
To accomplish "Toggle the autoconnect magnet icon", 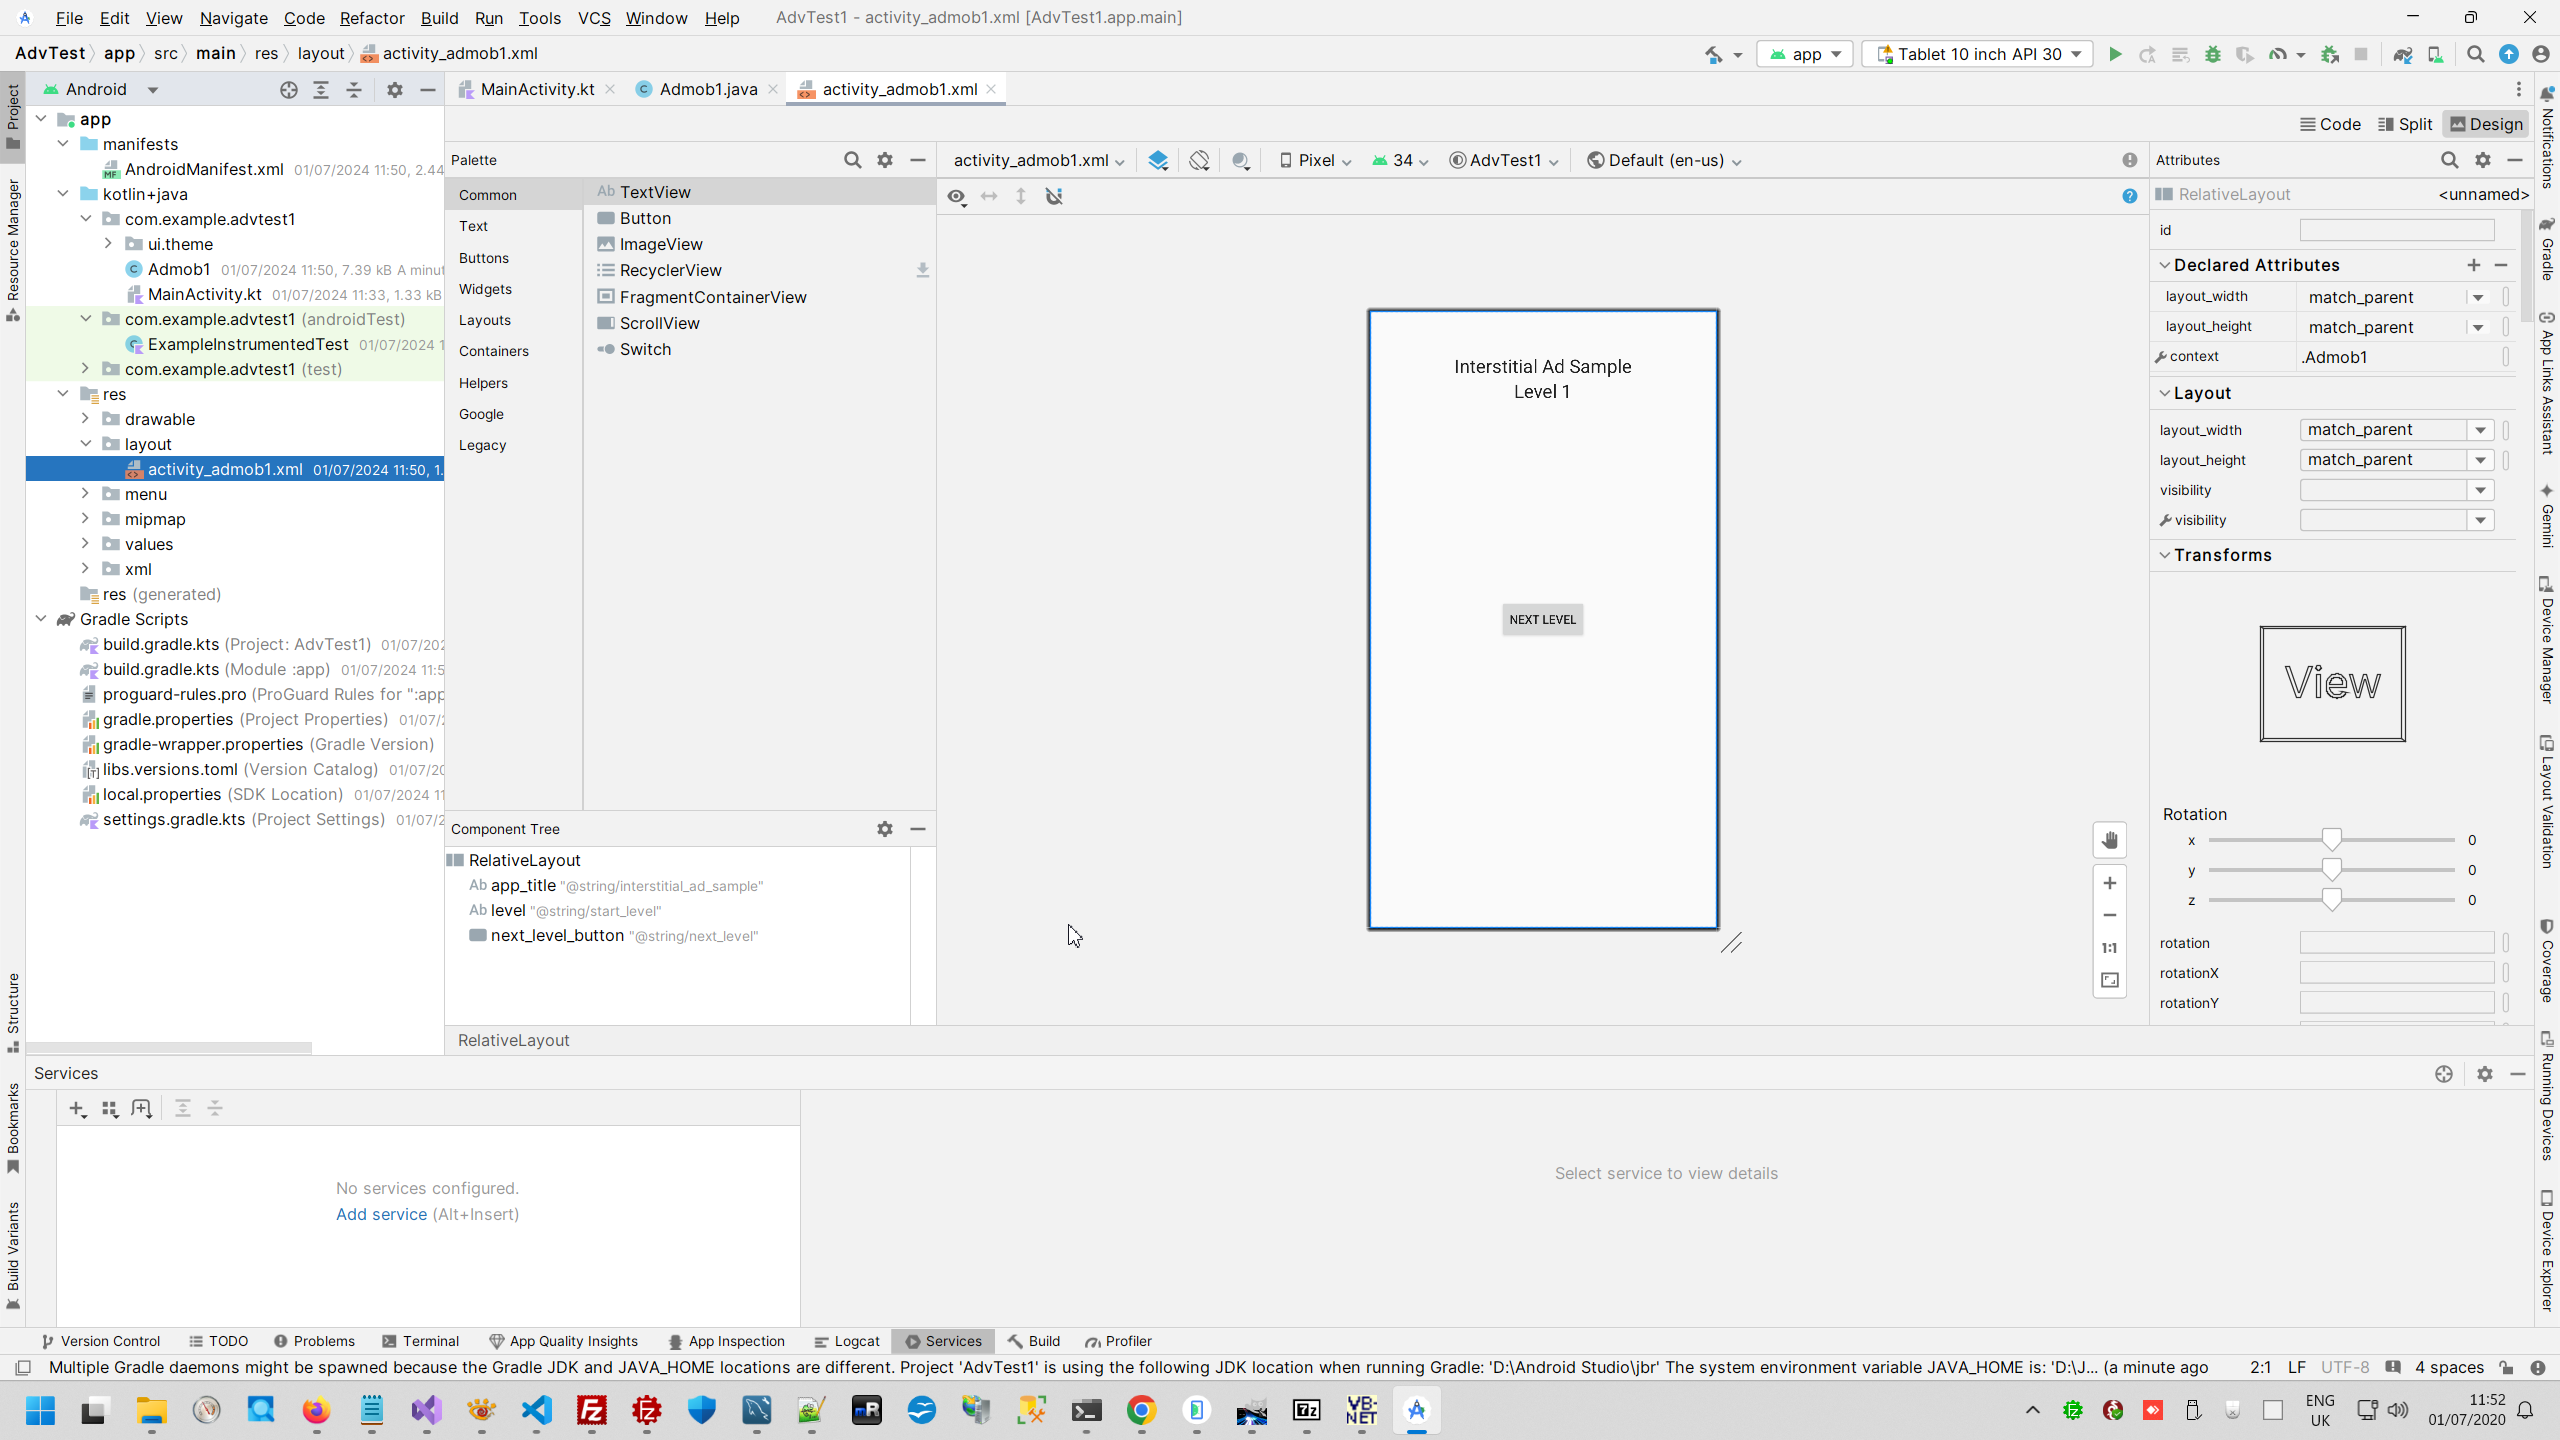I will (x=1054, y=196).
